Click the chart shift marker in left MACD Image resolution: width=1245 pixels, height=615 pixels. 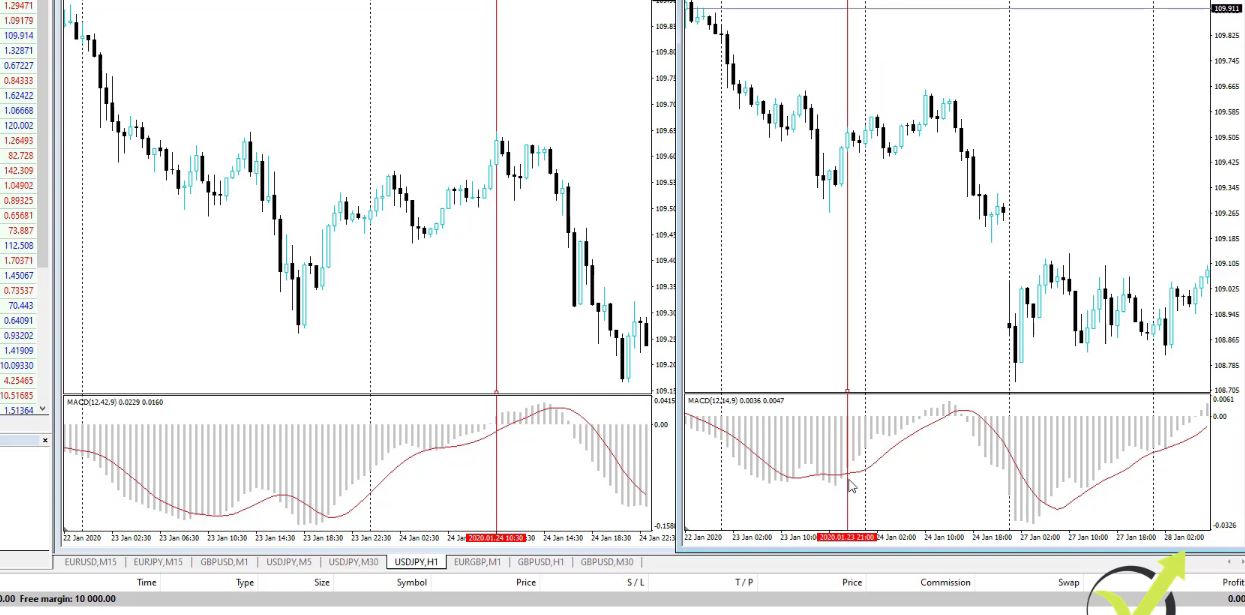click(66, 529)
